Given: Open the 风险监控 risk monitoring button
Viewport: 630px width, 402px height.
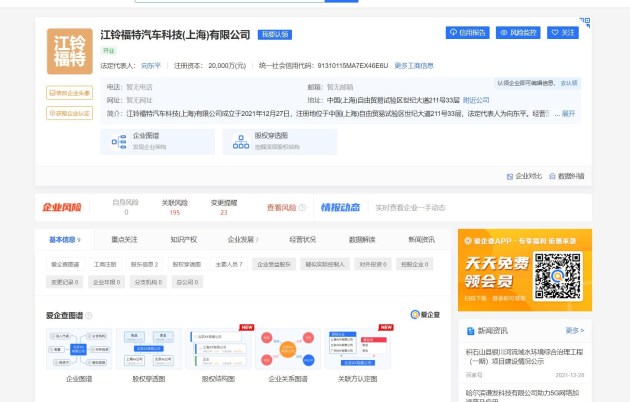Looking at the screenshot, I should [518, 33].
